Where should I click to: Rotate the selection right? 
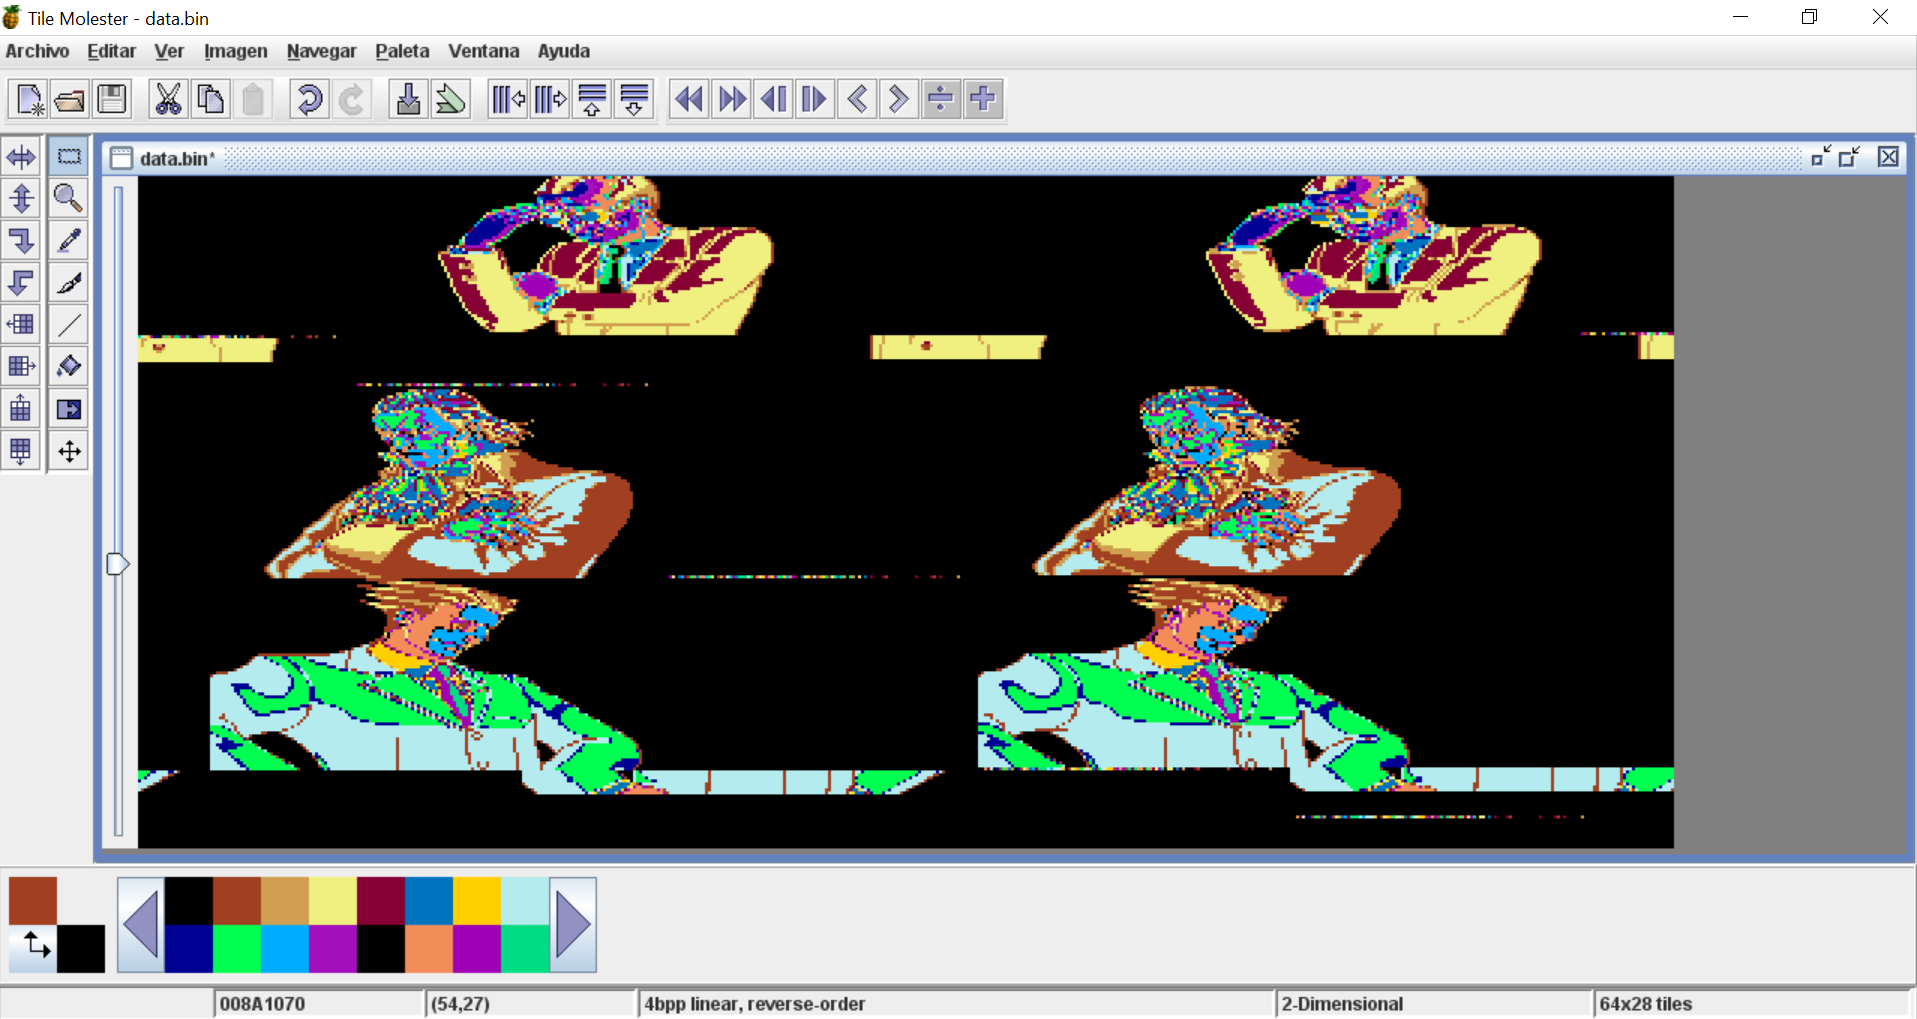[x=21, y=241]
